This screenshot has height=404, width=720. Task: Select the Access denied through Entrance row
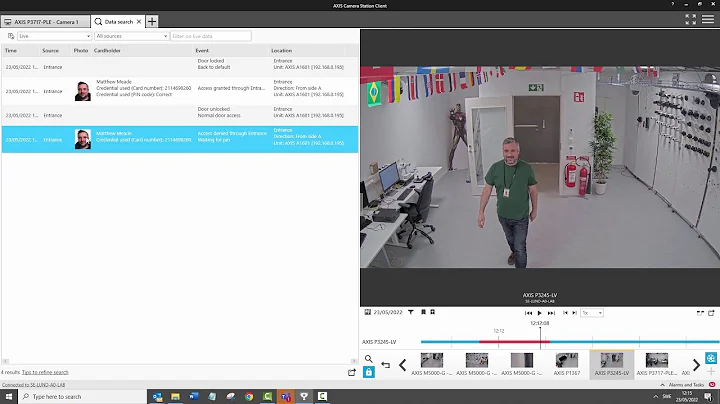(x=180, y=139)
